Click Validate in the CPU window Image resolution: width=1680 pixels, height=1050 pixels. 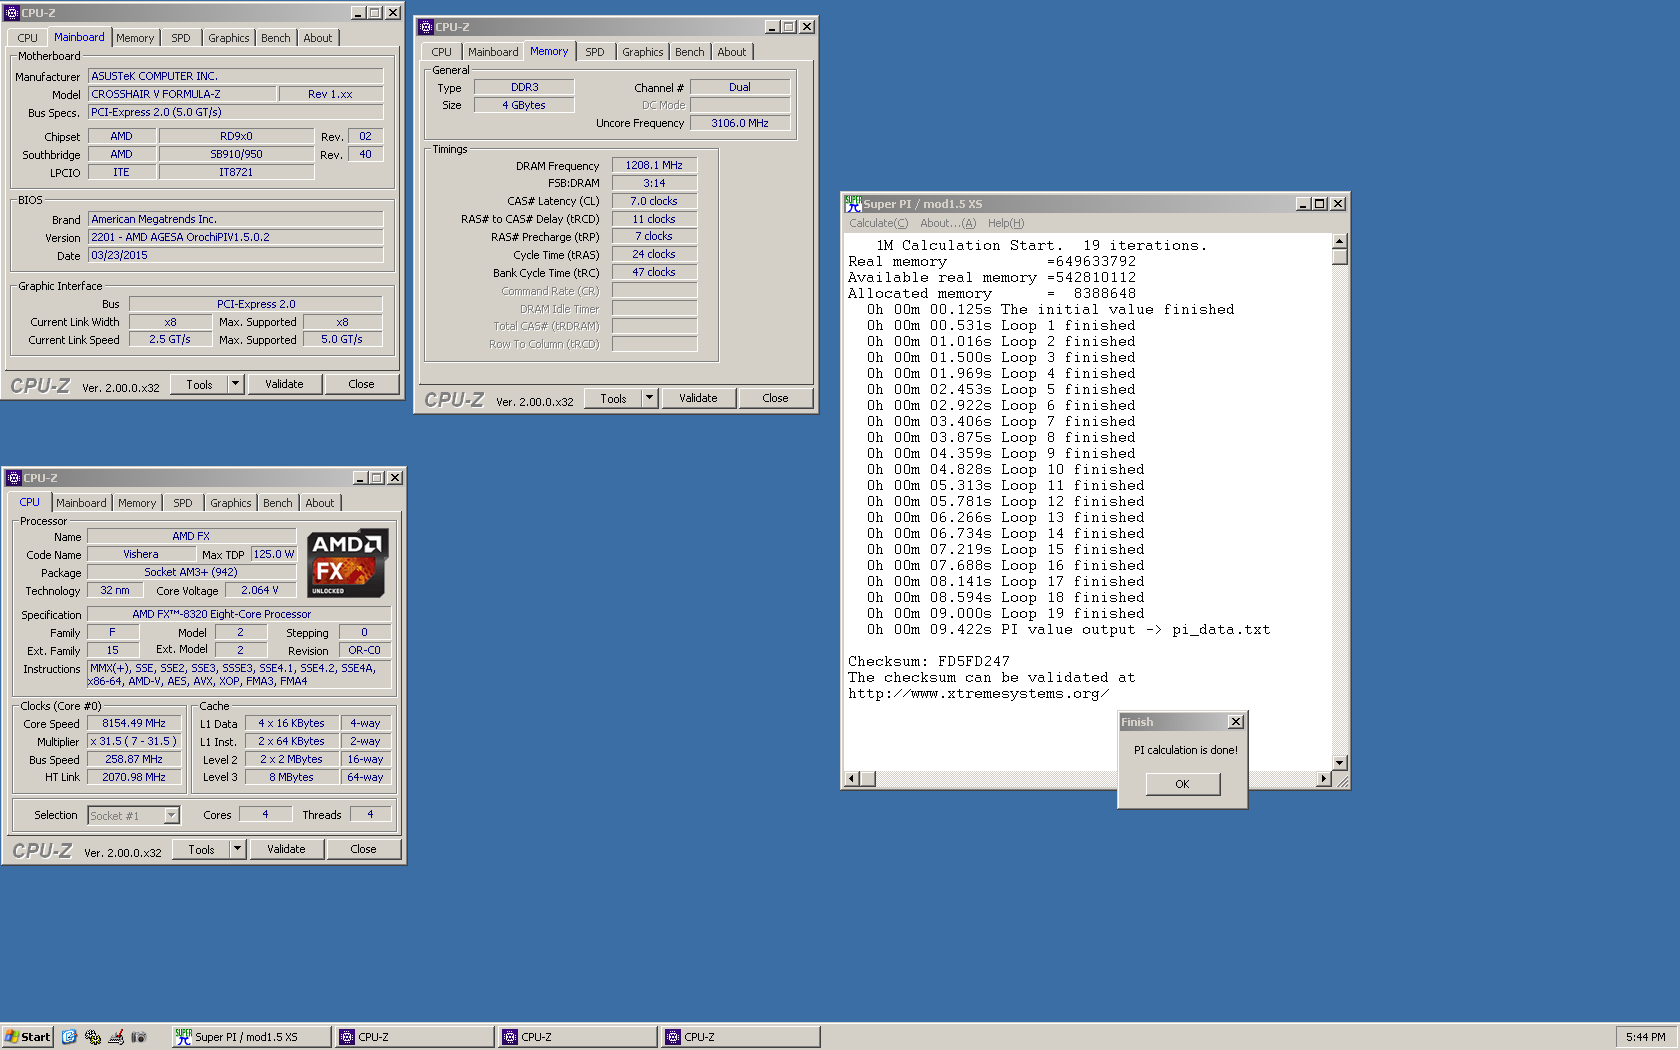pos(286,849)
